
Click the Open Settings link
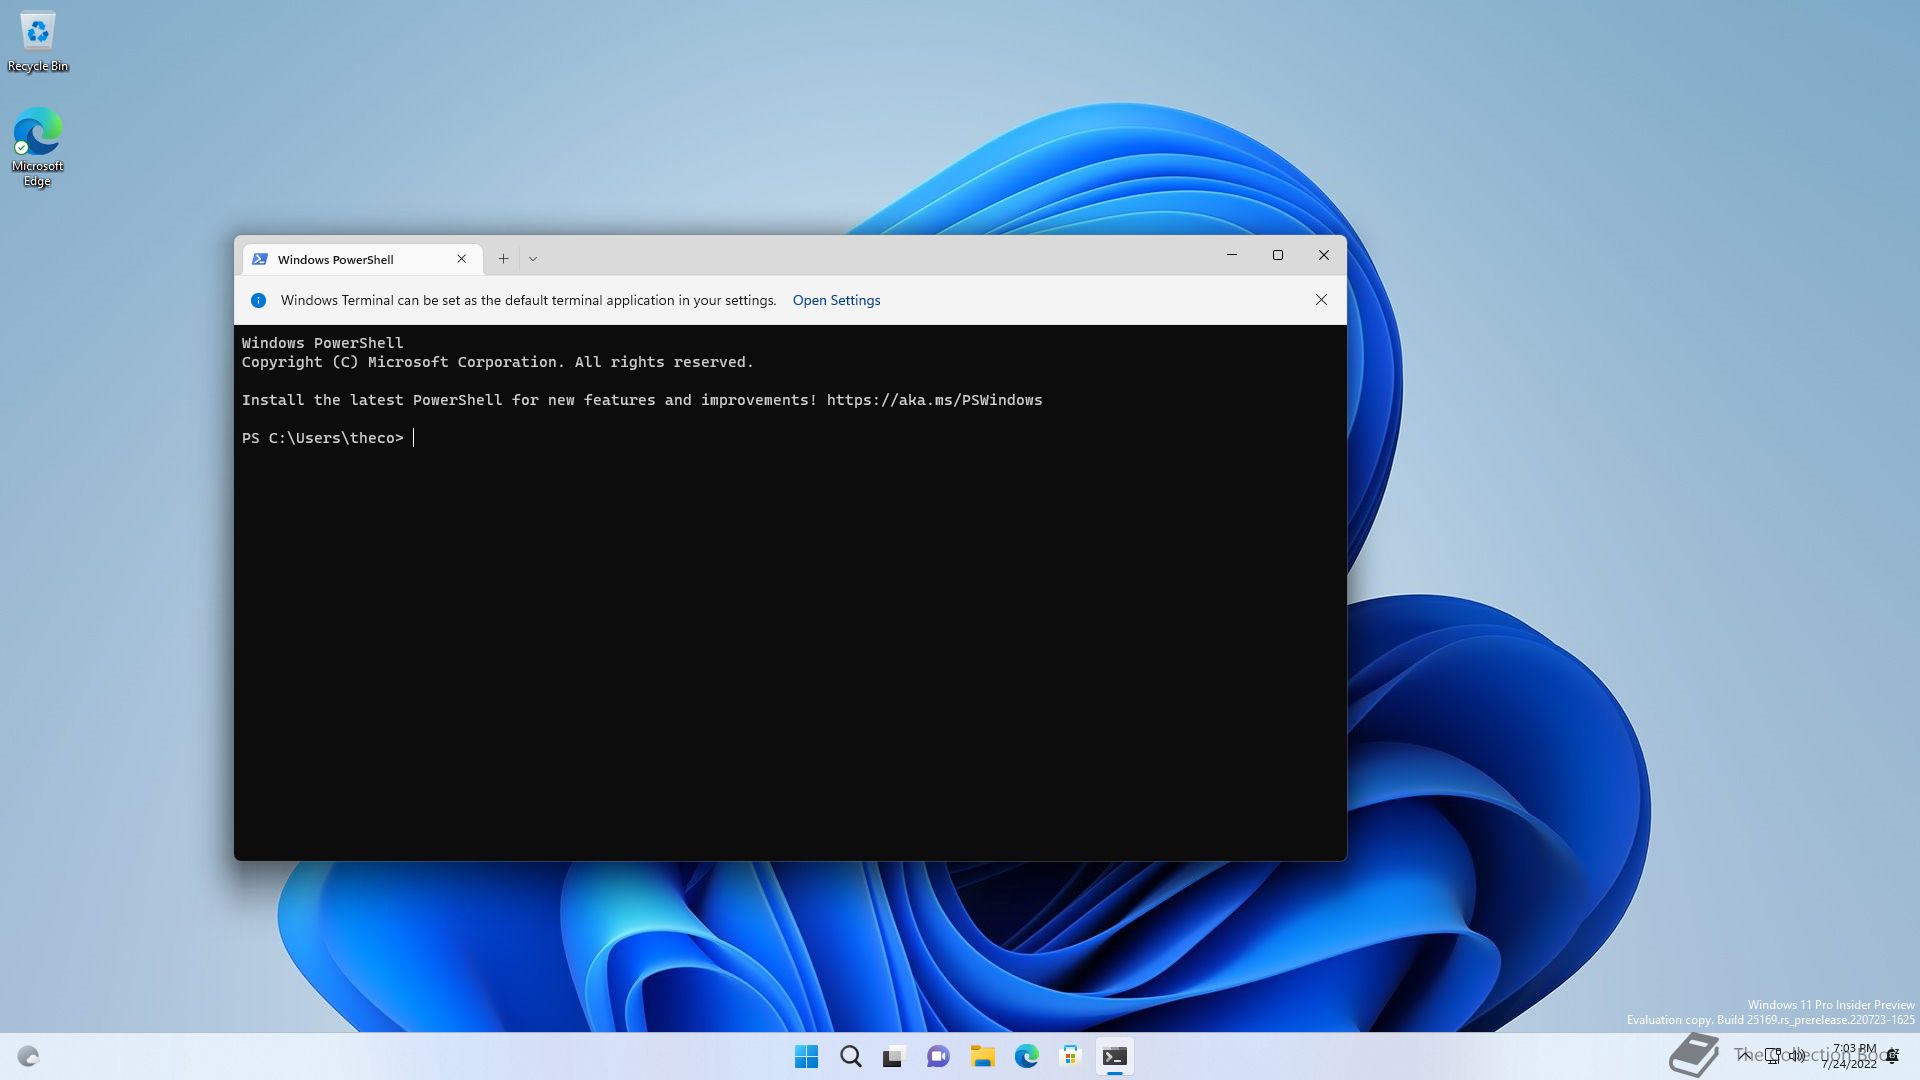point(836,300)
